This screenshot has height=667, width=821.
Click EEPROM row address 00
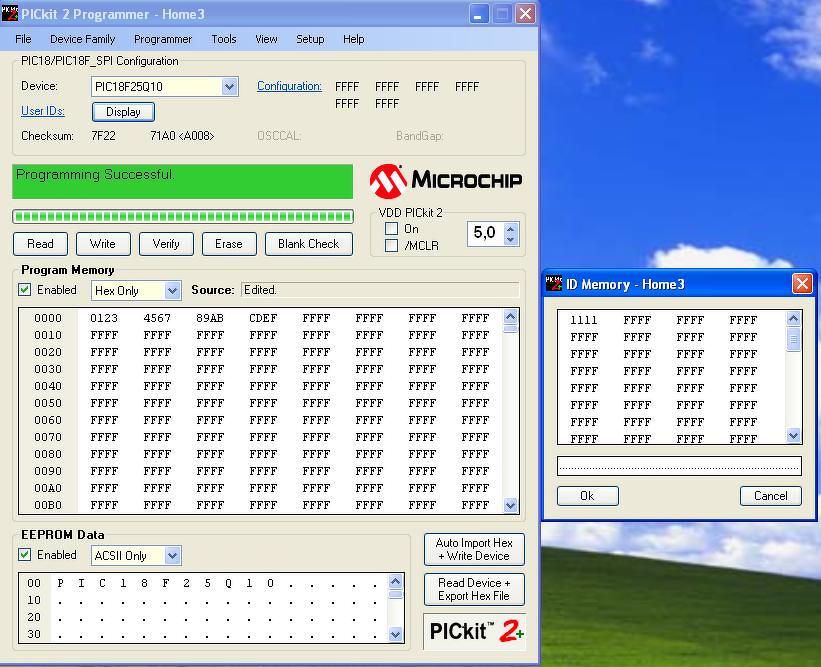(34, 583)
